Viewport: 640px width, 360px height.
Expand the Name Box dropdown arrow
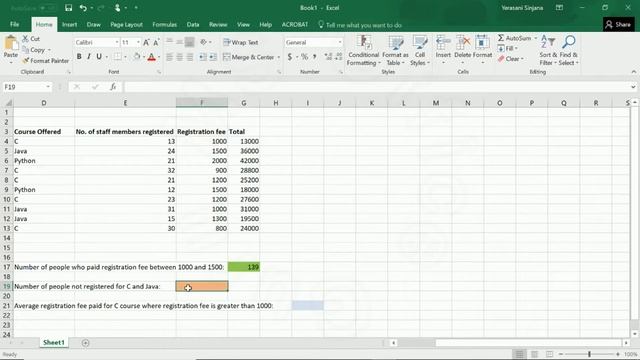click(x=48, y=87)
